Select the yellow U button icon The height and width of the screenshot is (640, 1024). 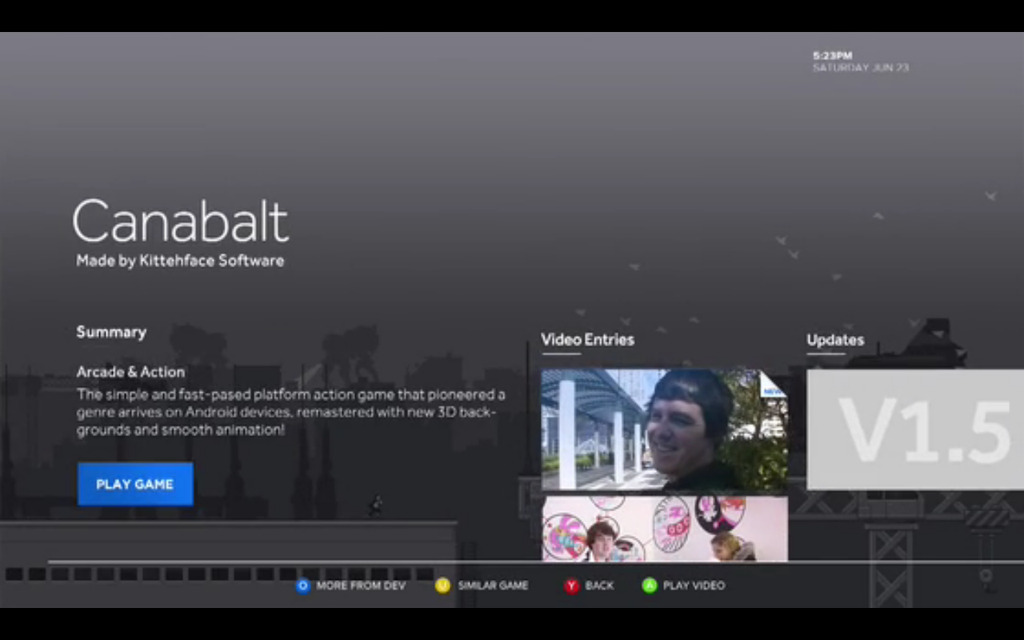pos(443,586)
